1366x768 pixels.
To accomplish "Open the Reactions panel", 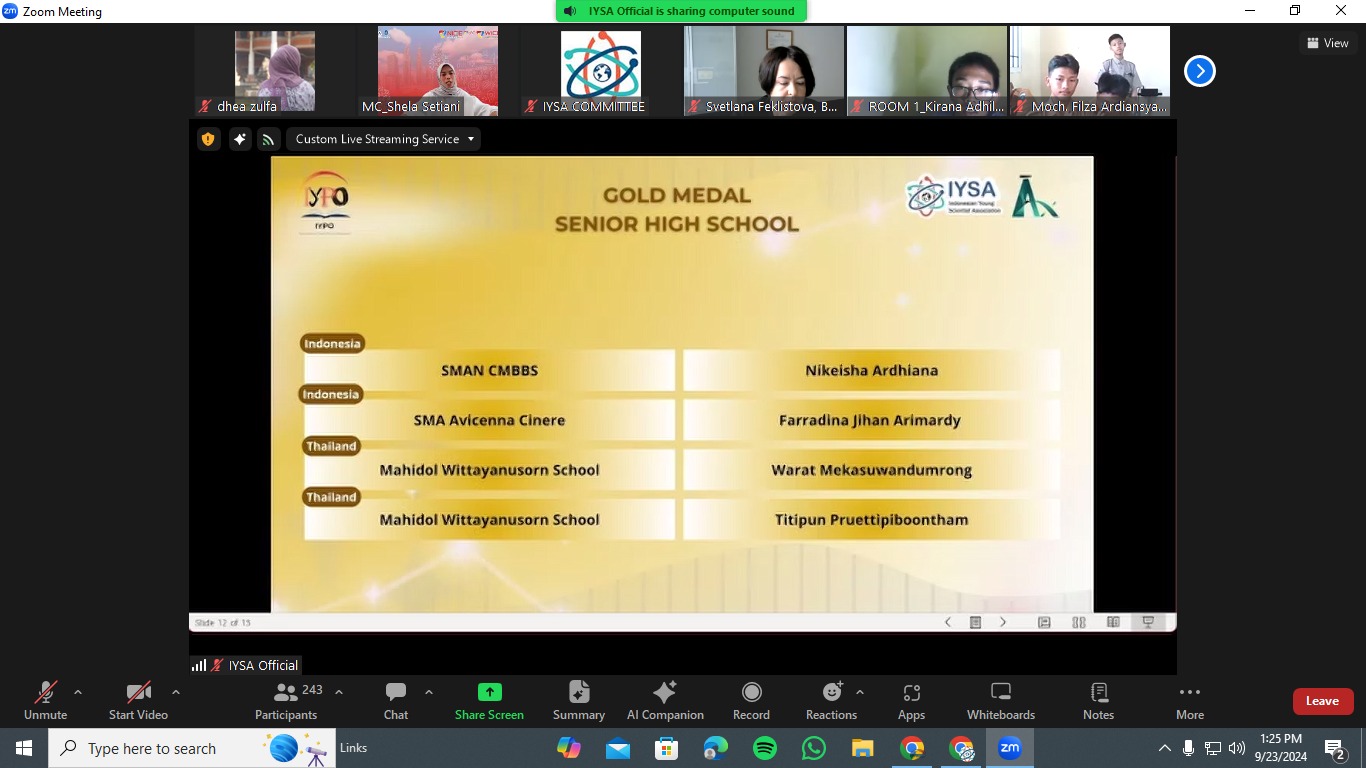I will click(x=831, y=700).
